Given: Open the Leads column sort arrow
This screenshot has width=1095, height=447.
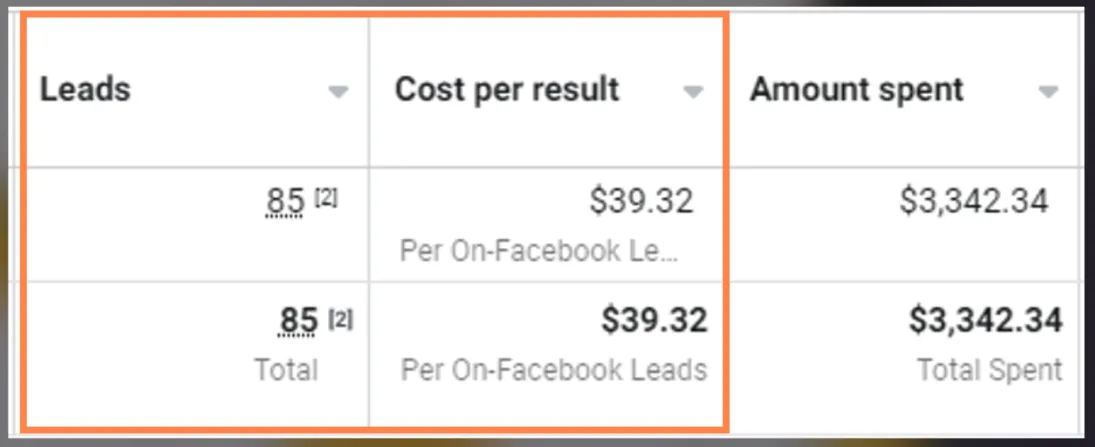Looking at the screenshot, I should pos(339,91).
